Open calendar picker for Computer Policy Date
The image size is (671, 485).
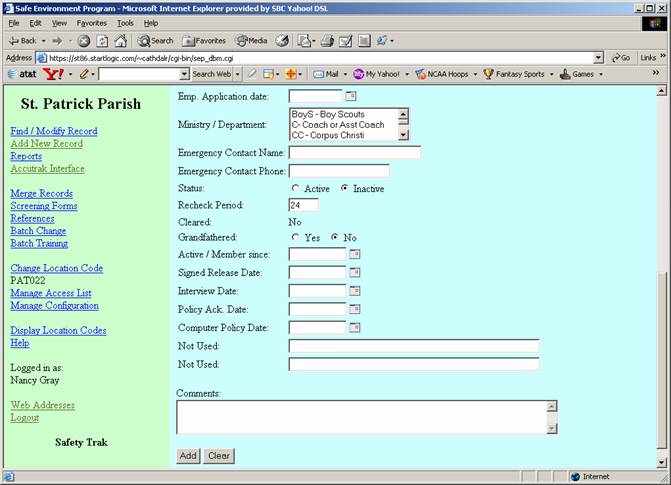click(x=353, y=327)
